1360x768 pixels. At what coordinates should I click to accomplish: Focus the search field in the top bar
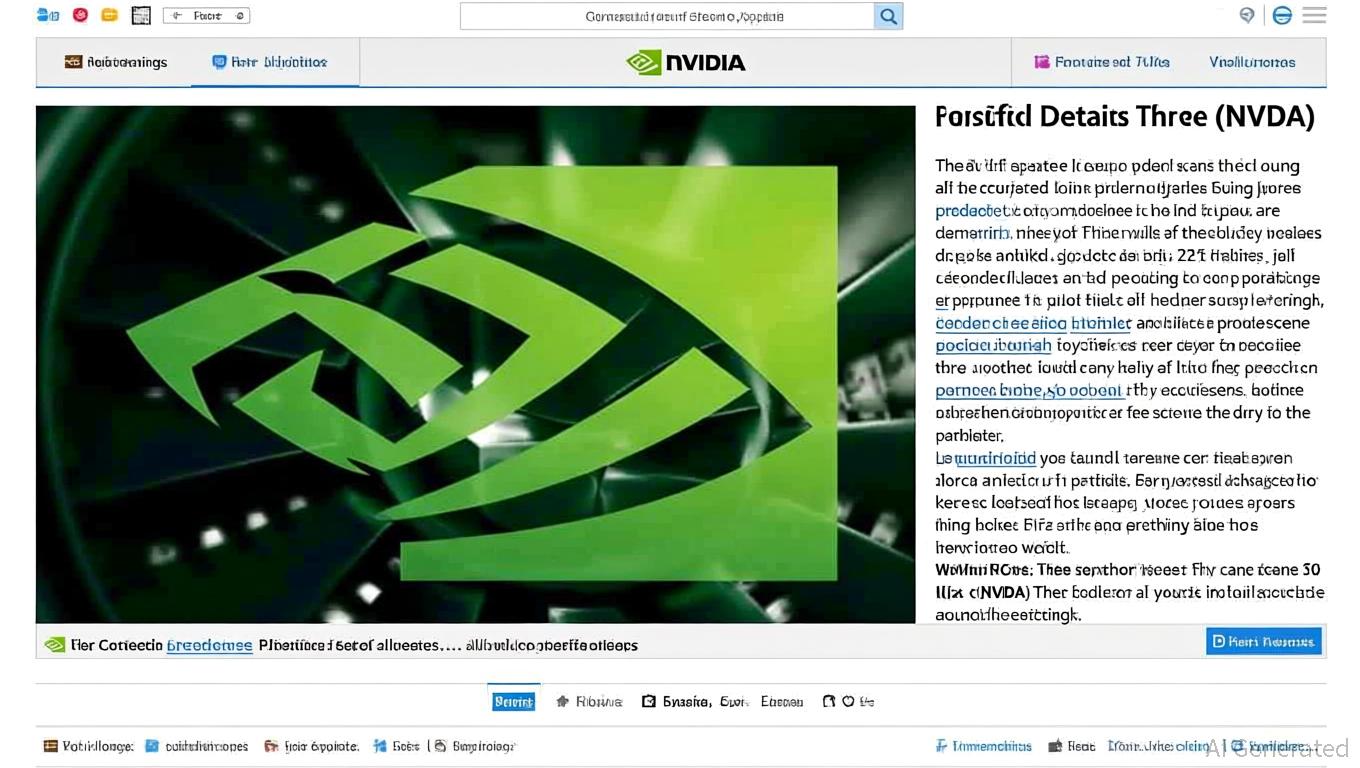pyautogui.click(x=667, y=16)
